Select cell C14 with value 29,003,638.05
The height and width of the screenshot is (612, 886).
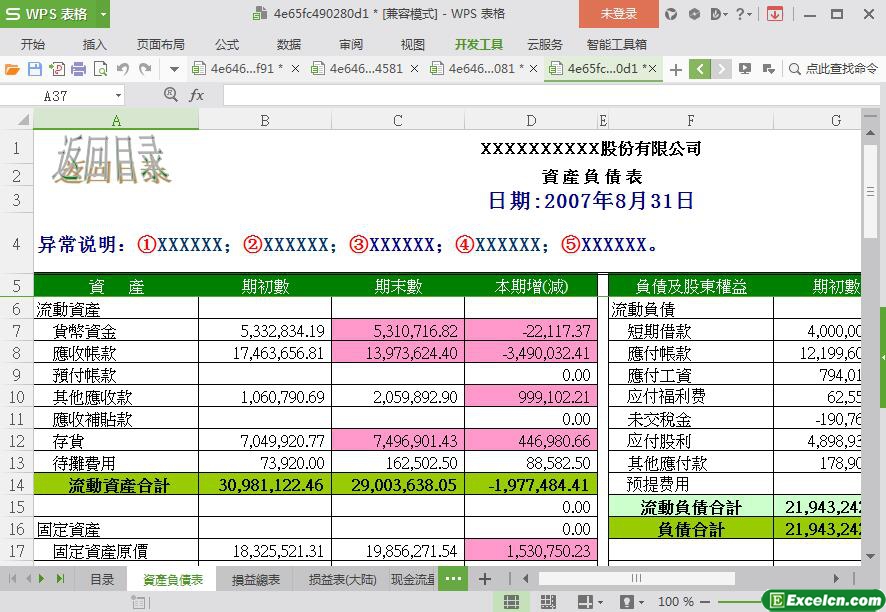click(x=397, y=485)
